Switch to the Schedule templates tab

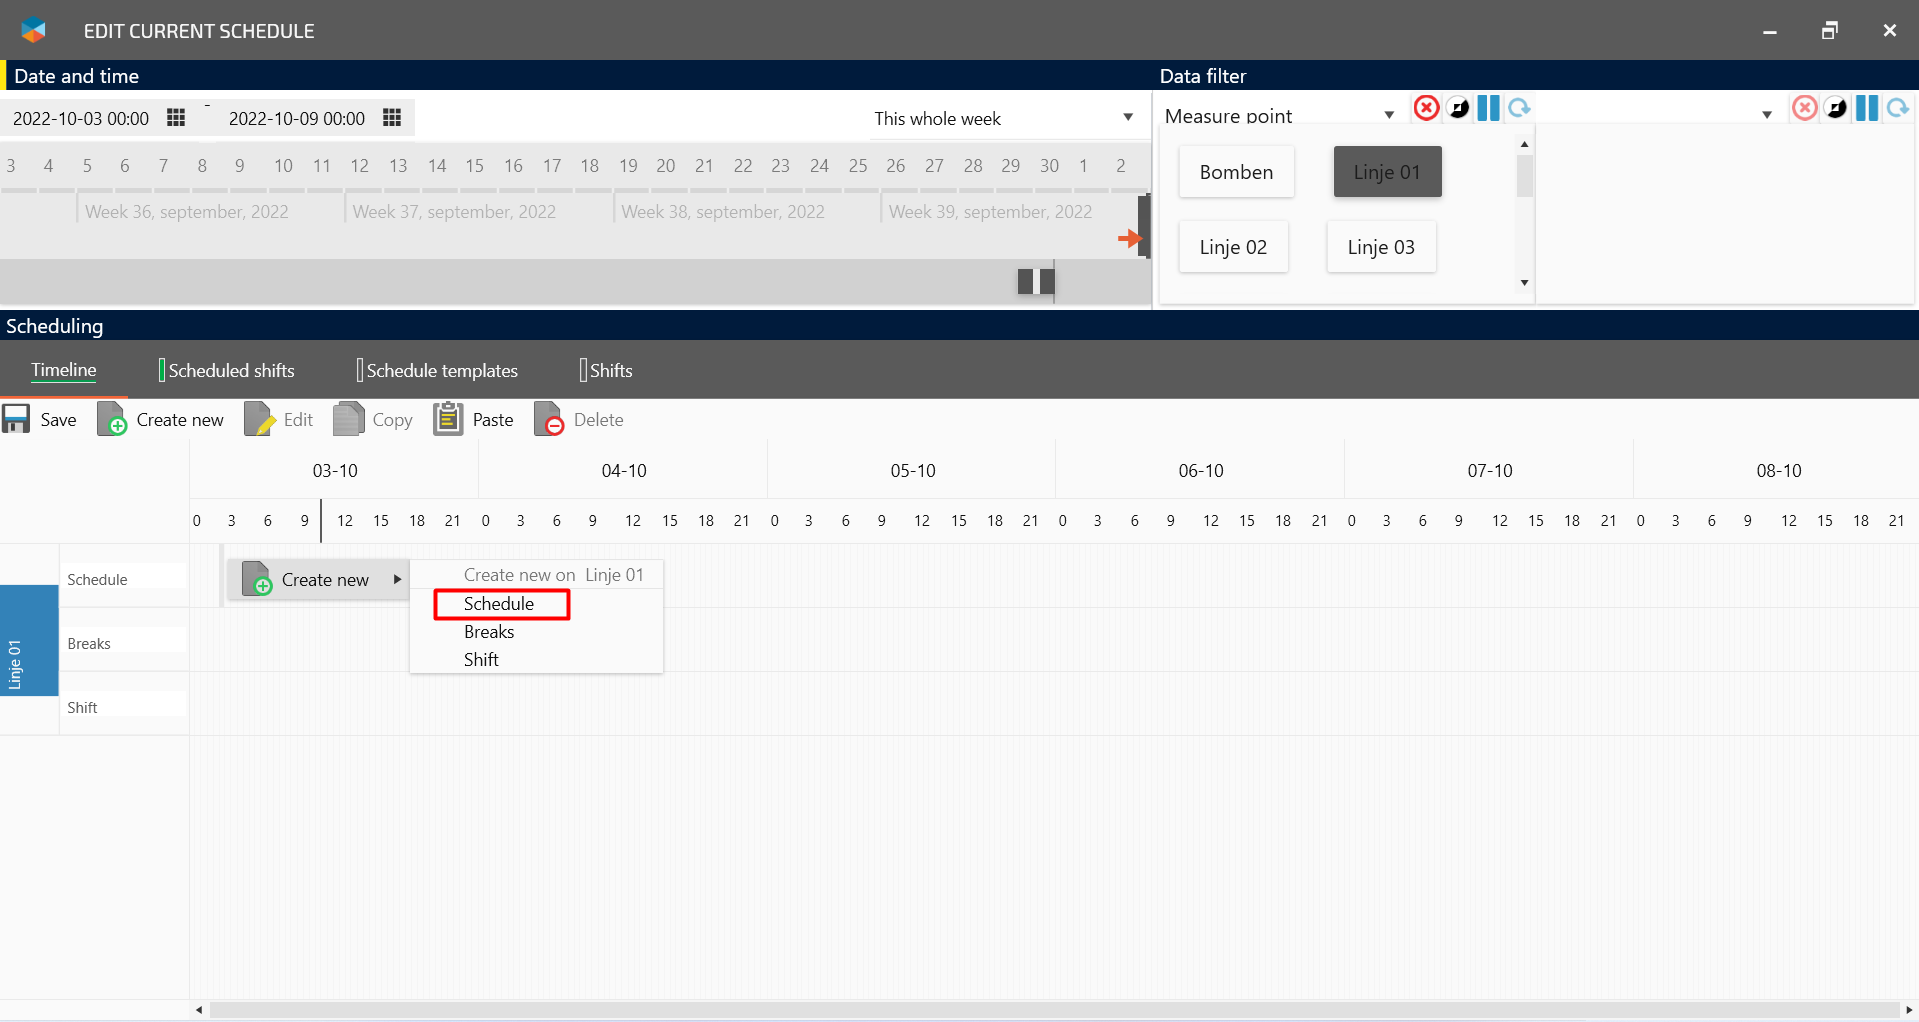(441, 371)
